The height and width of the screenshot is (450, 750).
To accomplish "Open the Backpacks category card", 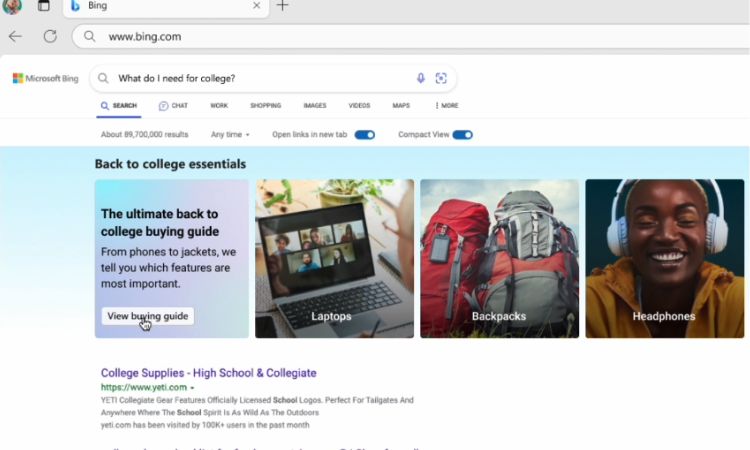I will (x=499, y=259).
